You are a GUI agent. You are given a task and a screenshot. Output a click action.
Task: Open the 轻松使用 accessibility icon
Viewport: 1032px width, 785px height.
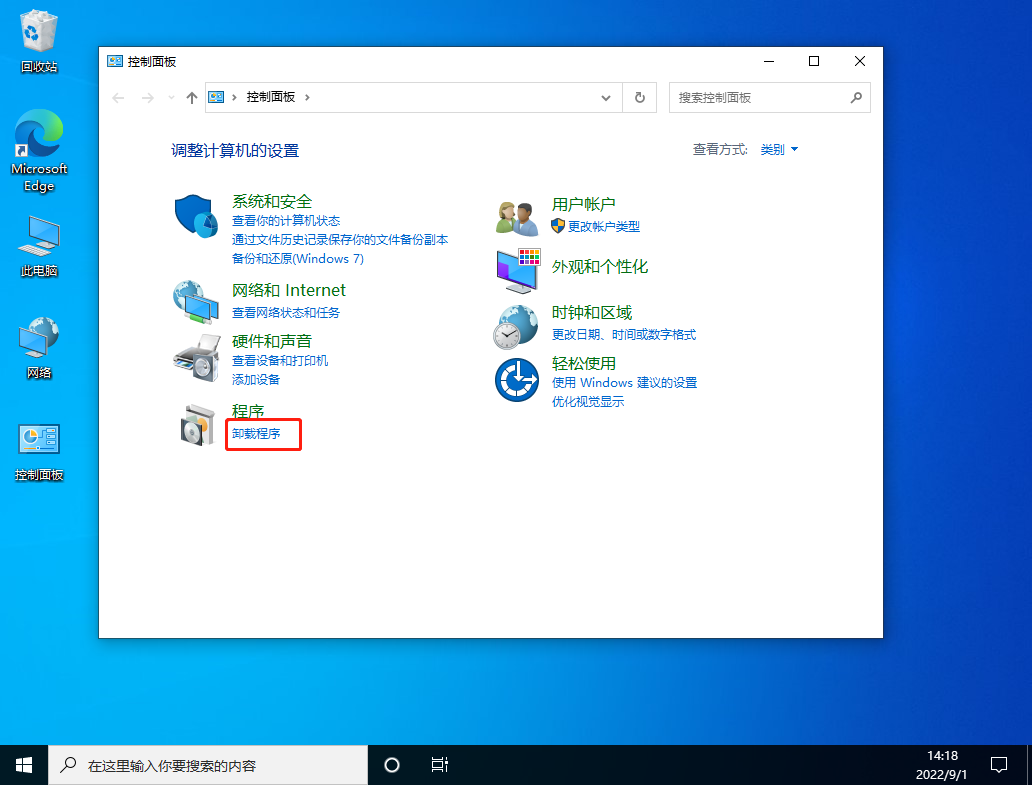tap(516, 379)
